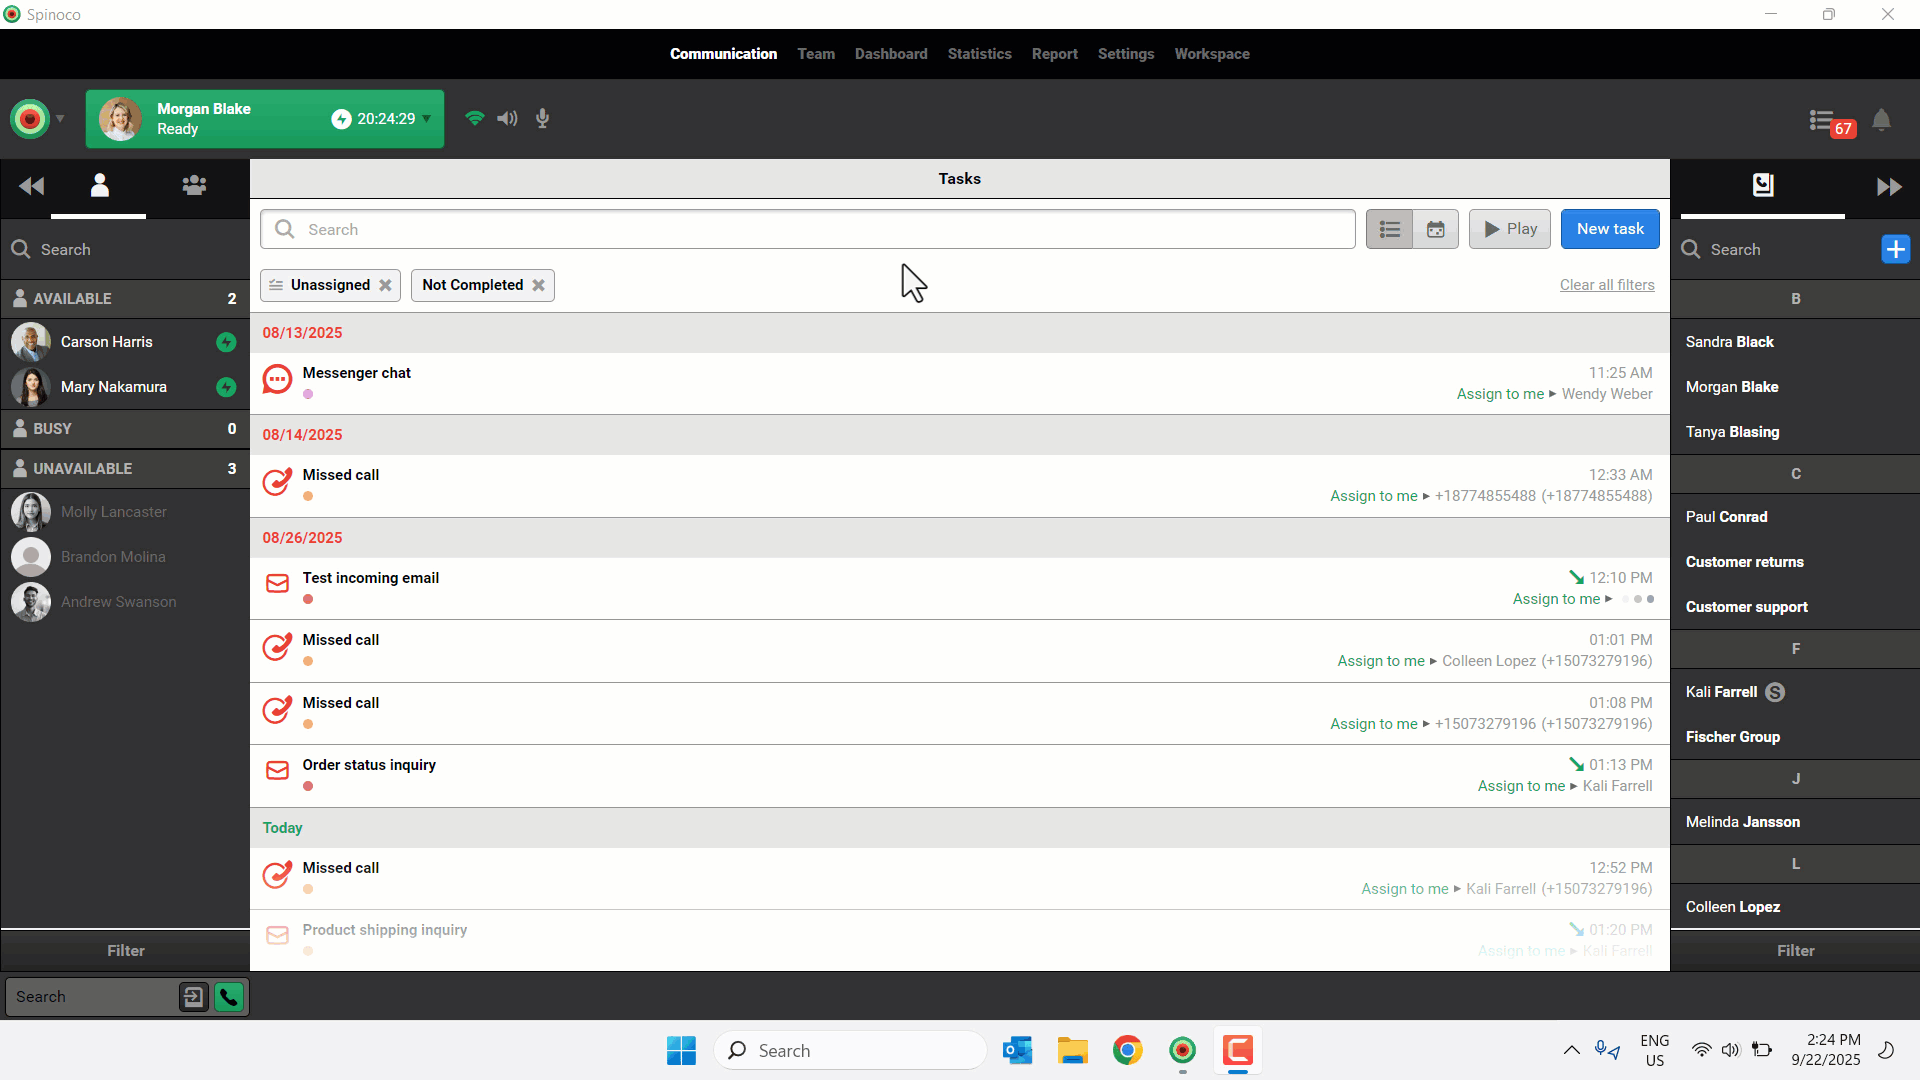Click the New task button
Image resolution: width=1920 pixels, height=1080 pixels.
coord(1609,229)
